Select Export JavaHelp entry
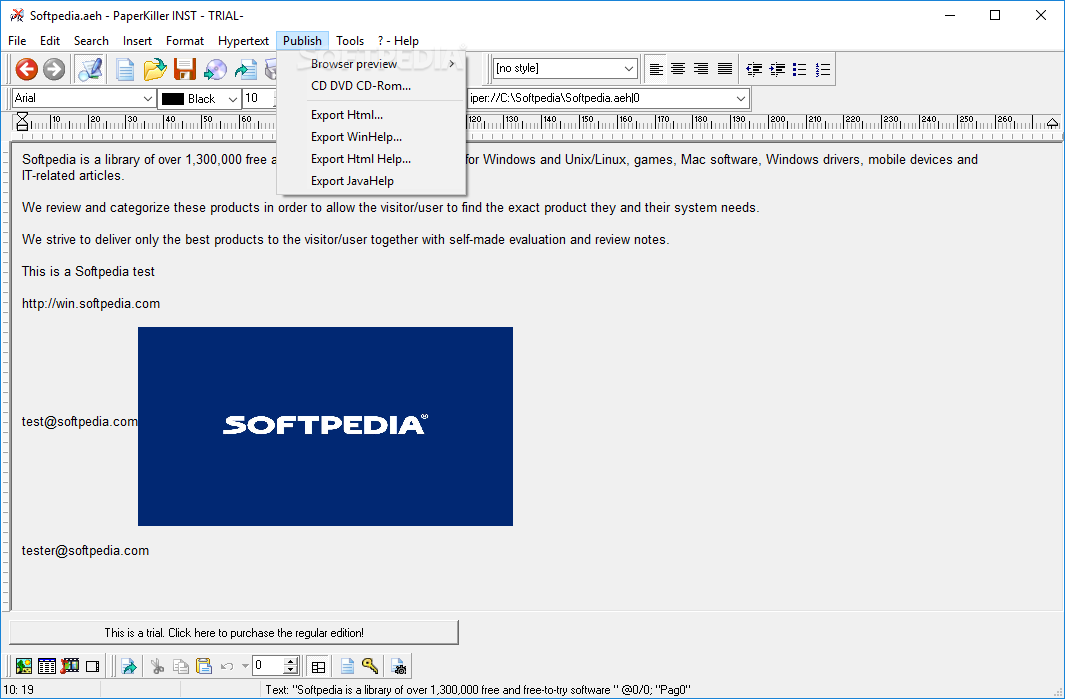 372,181
